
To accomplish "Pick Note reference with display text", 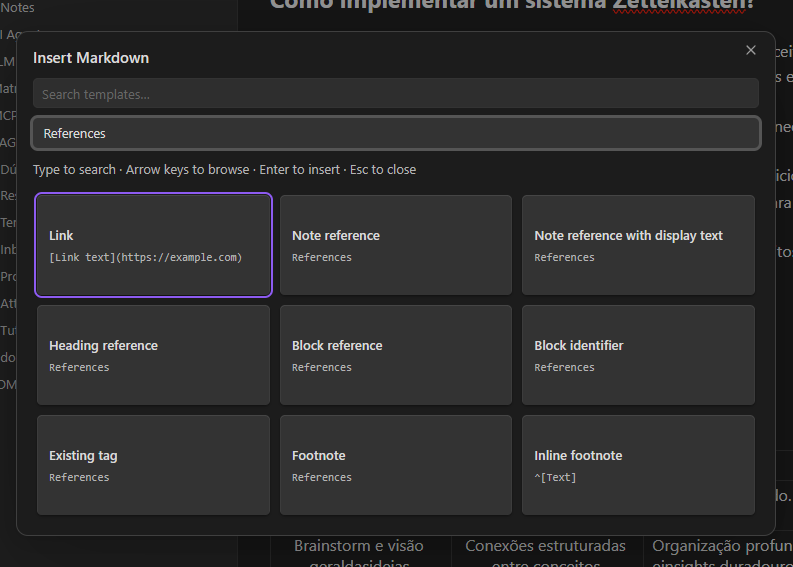I will [638, 245].
